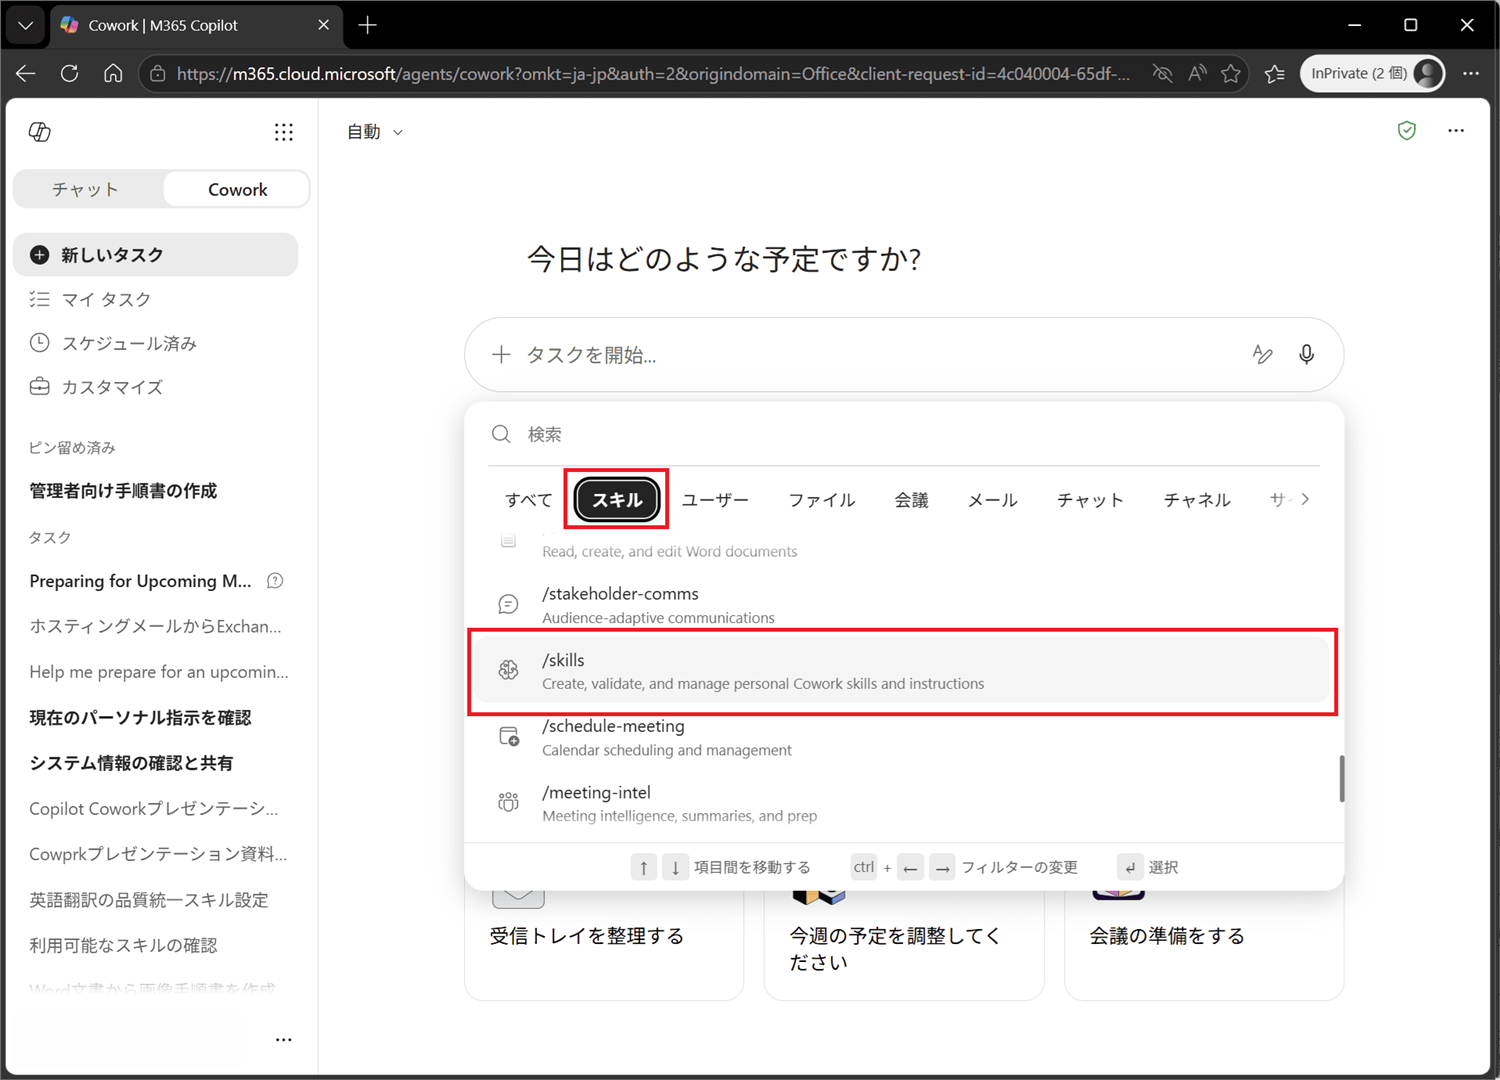The width and height of the screenshot is (1500, 1080).
Task: Click the scheduled clock icon
Action: coord(39,343)
